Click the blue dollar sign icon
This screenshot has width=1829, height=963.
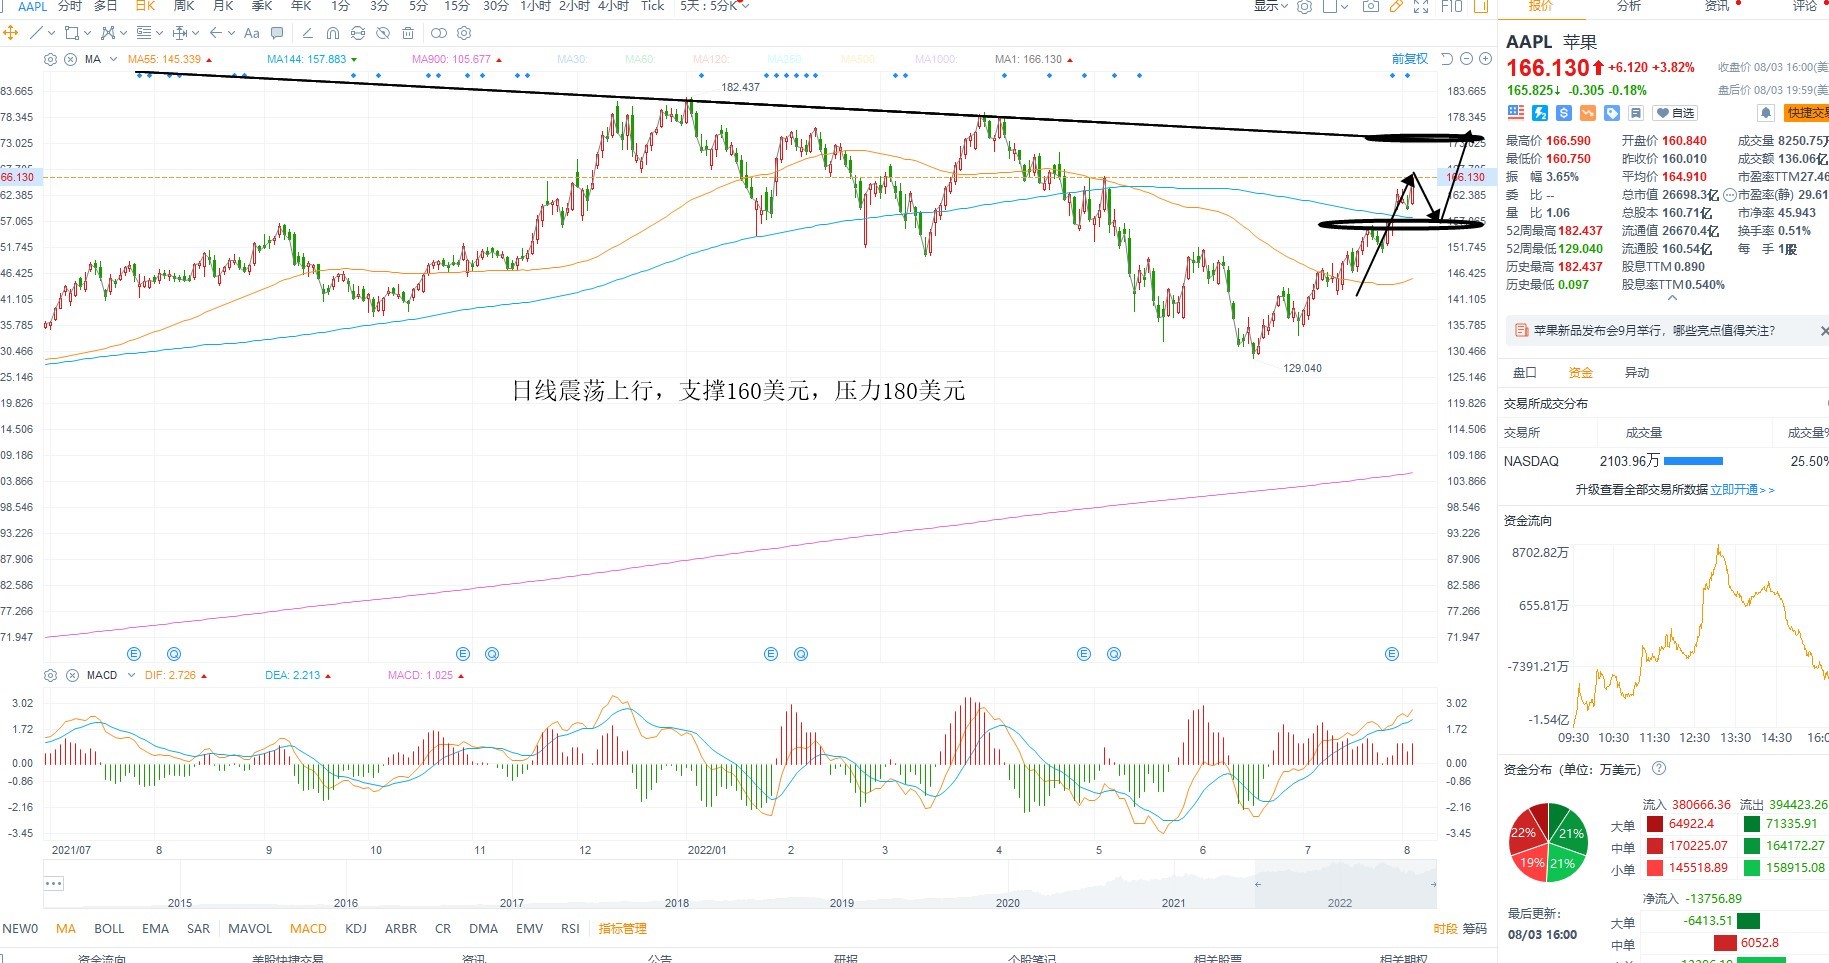click(1564, 113)
